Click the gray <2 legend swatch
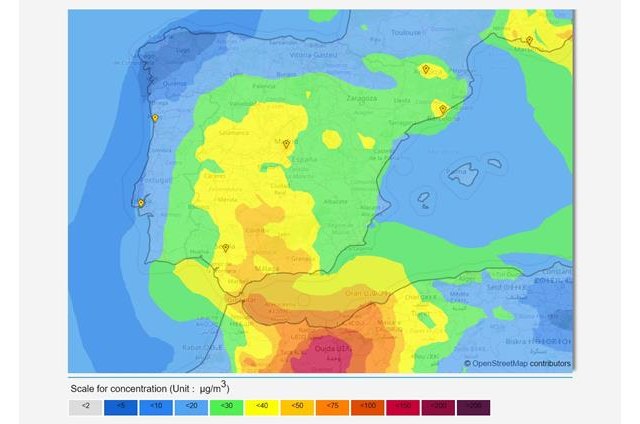The height and width of the screenshot is (424, 640). click(85, 406)
